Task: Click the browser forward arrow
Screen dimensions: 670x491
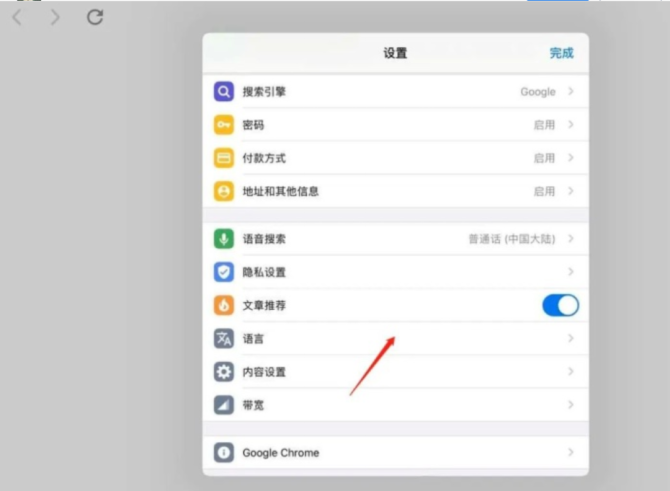Action: click(x=55, y=18)
